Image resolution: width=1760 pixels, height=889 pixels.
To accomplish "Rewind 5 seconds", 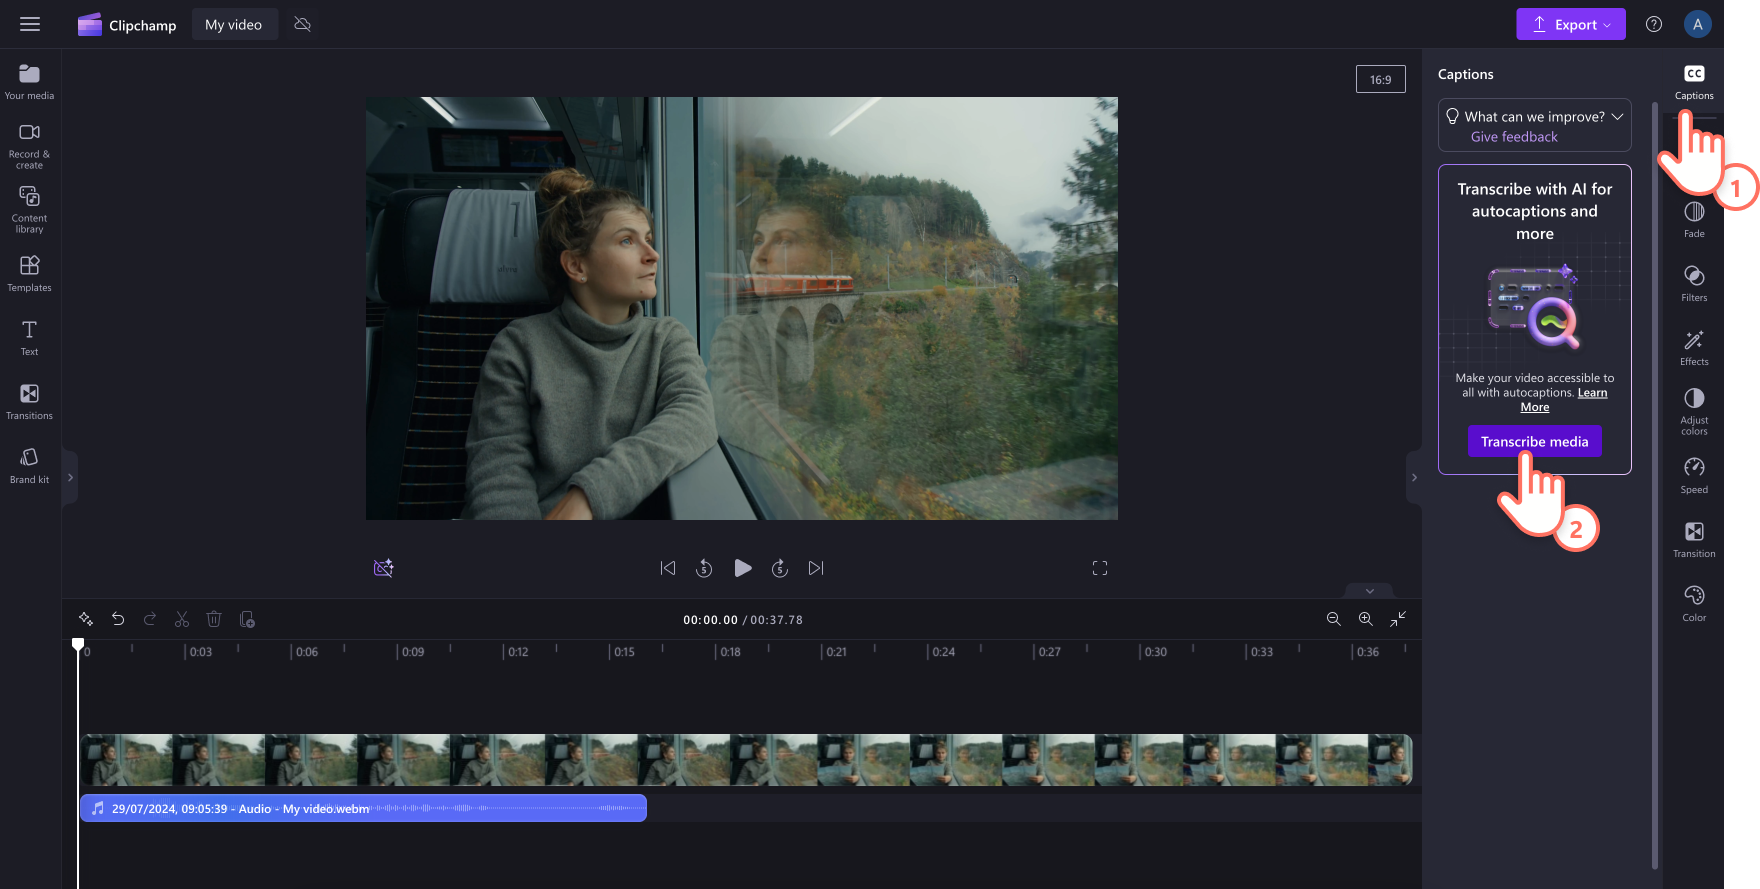I will tap(704, 568).
